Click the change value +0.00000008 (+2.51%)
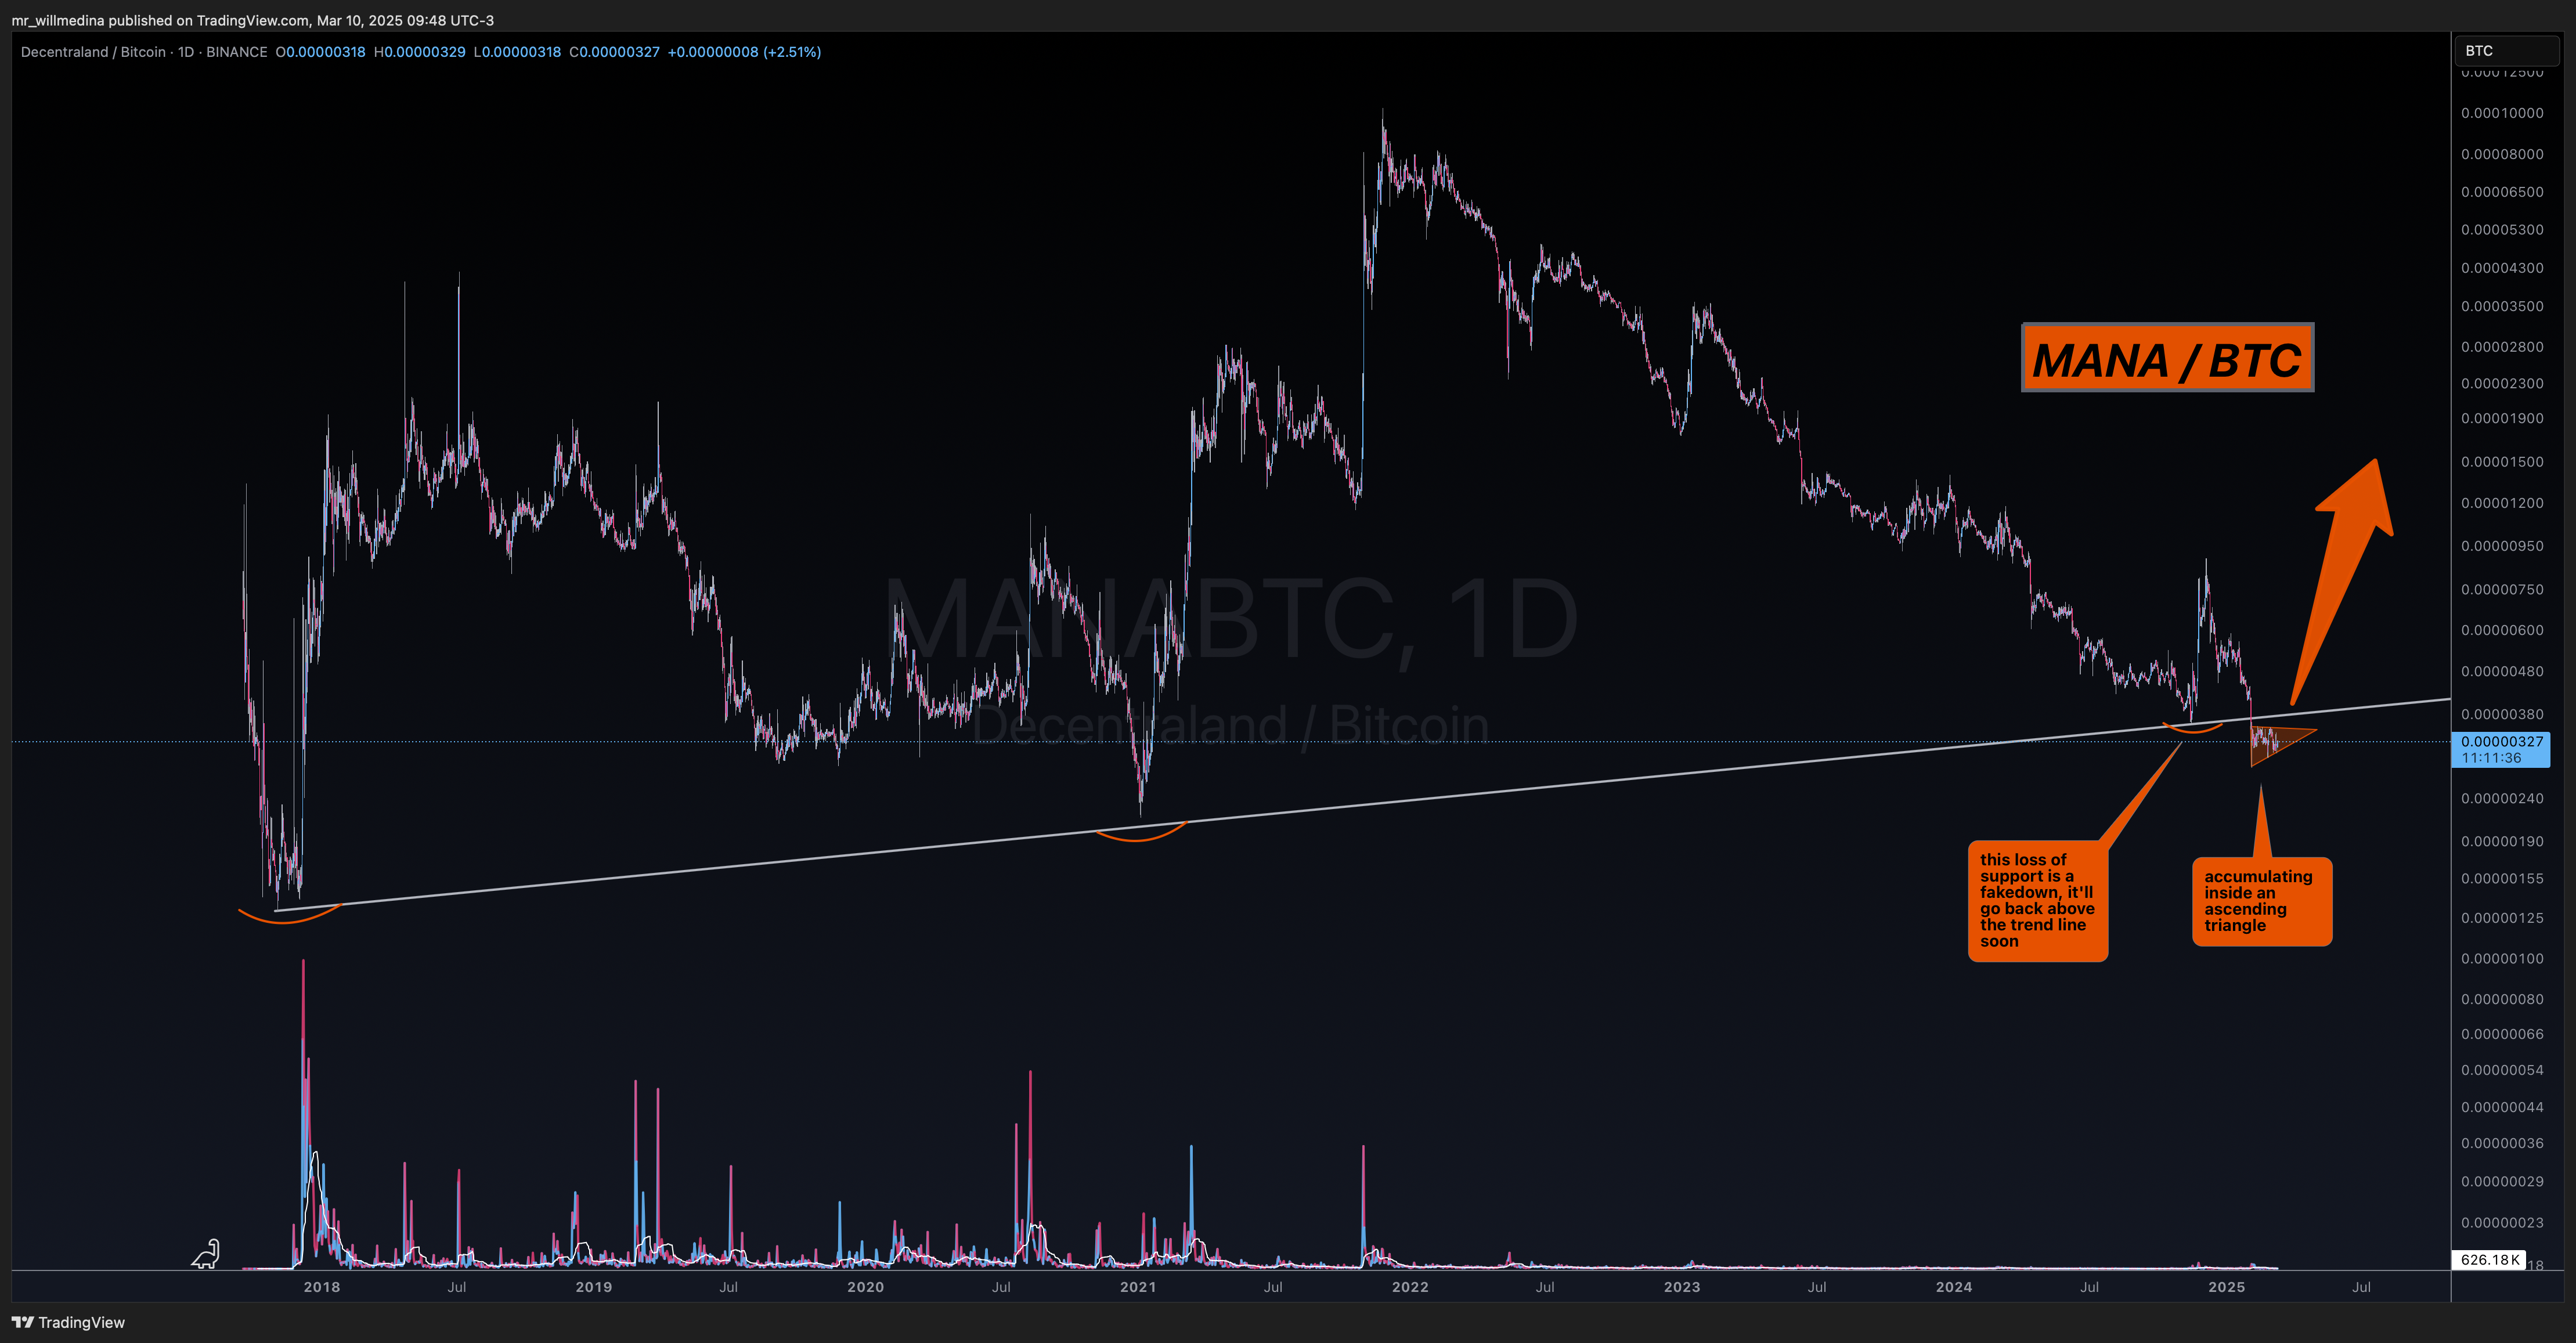 tap(744, 52)
